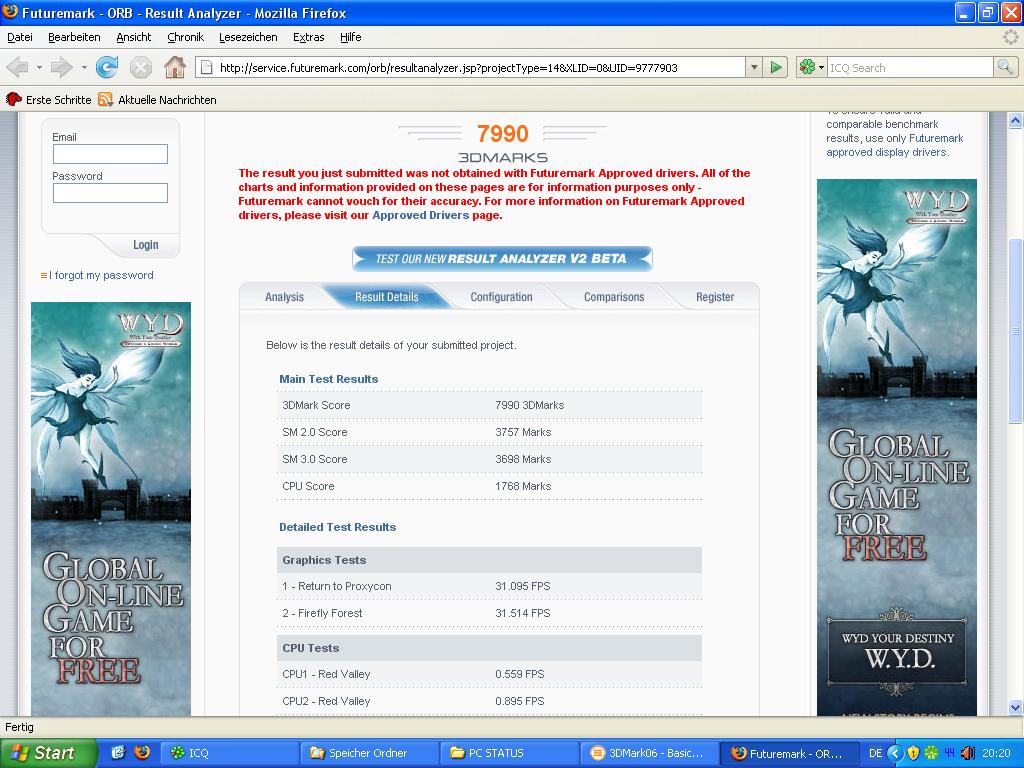This screenshot has width=1024, height=768.
Task: Switch to the Comparisons tab
Action: (x=614, y=296)
